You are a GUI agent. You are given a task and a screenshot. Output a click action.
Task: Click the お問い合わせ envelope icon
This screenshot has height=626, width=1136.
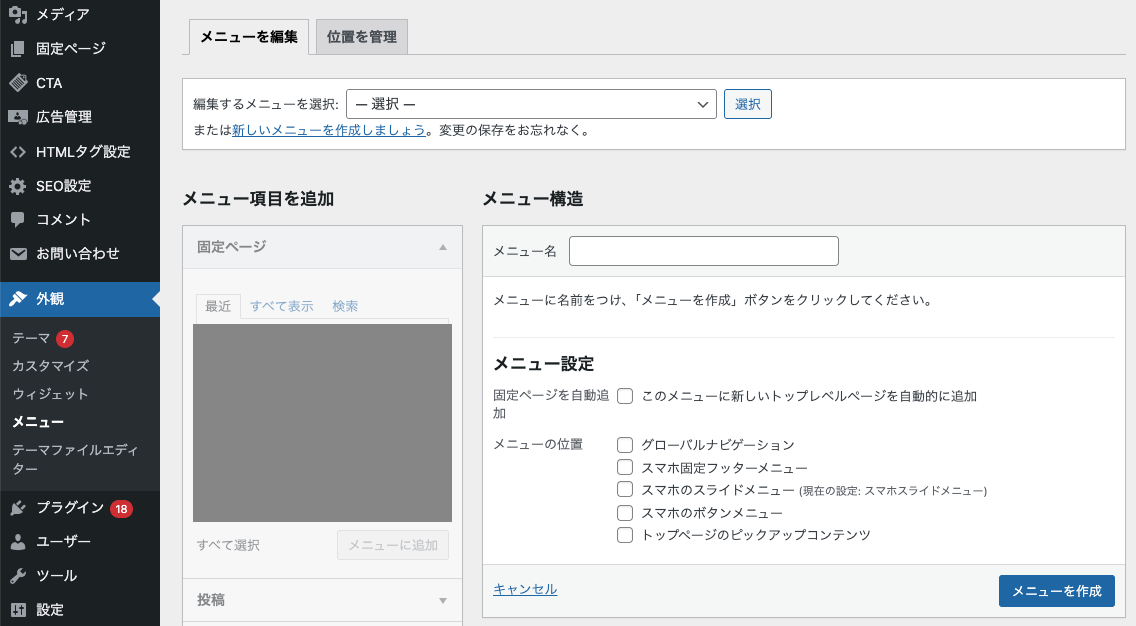click(18, 254)
